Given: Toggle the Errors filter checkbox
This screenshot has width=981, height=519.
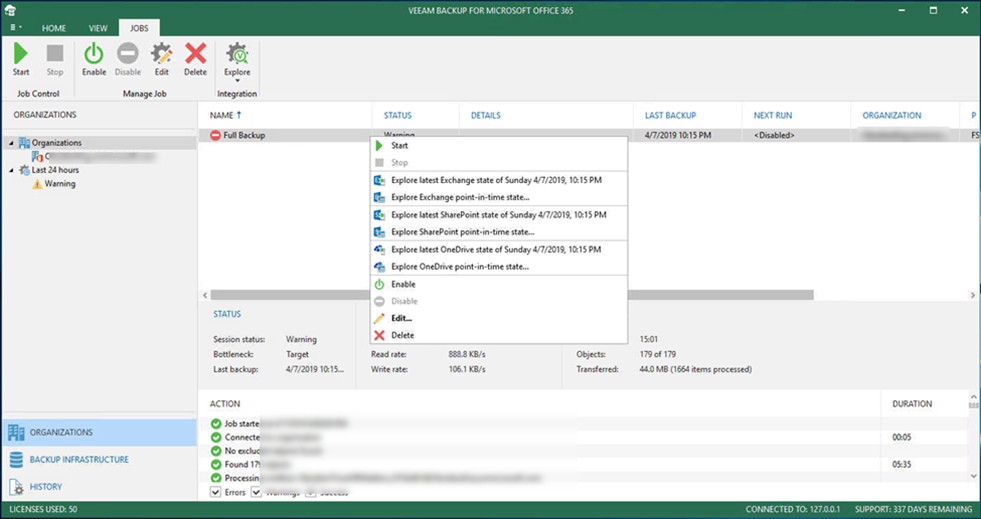Looking at the screenshot, I should tap(216, 492).
